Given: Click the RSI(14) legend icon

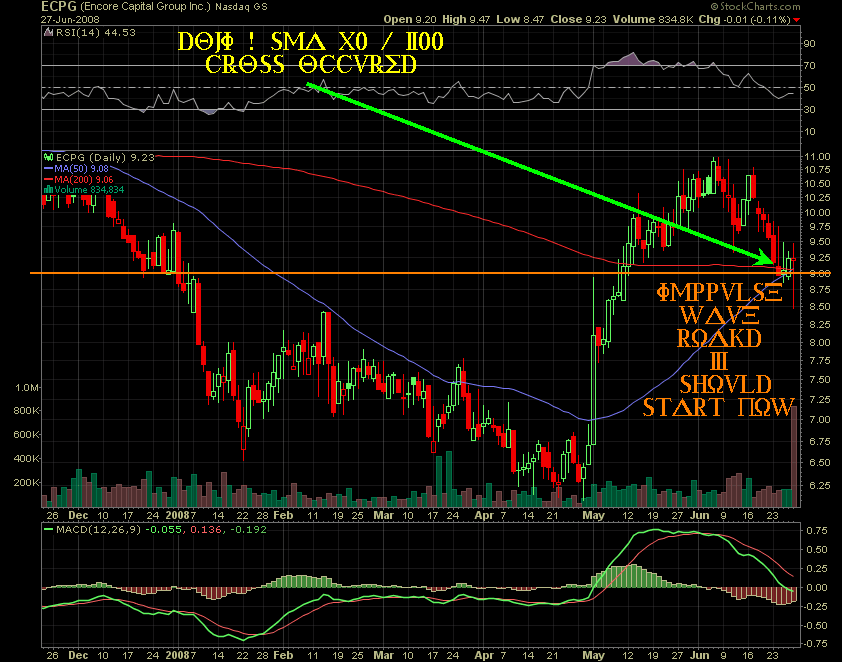Looking at the screenshot, I should coord(49,33).
